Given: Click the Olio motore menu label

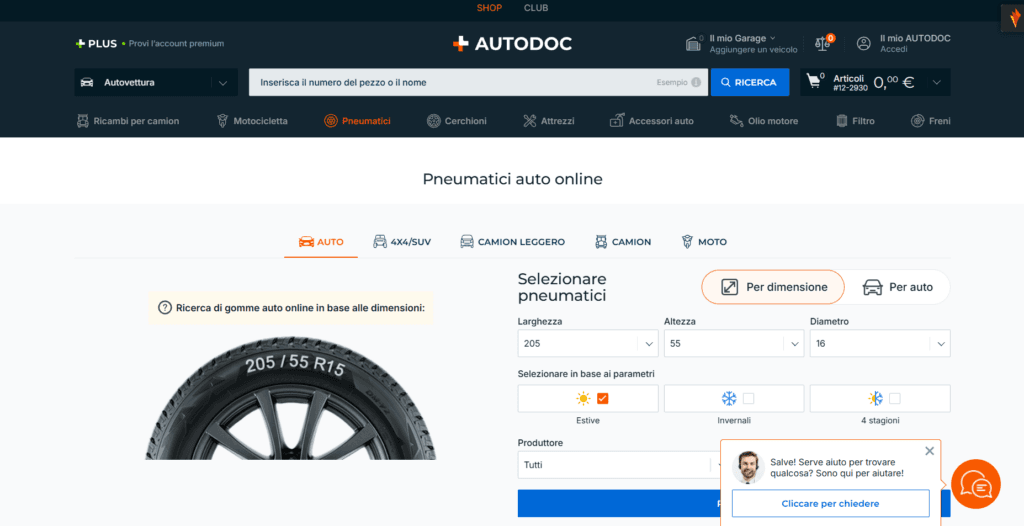Looking at the screenshot, I should tap(773, 121).
